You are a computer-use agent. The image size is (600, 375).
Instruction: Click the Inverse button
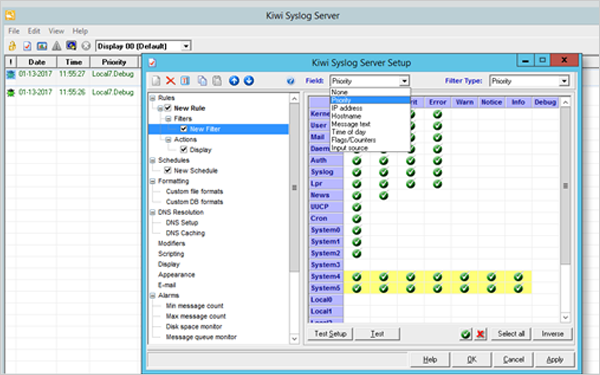(553, 334)
